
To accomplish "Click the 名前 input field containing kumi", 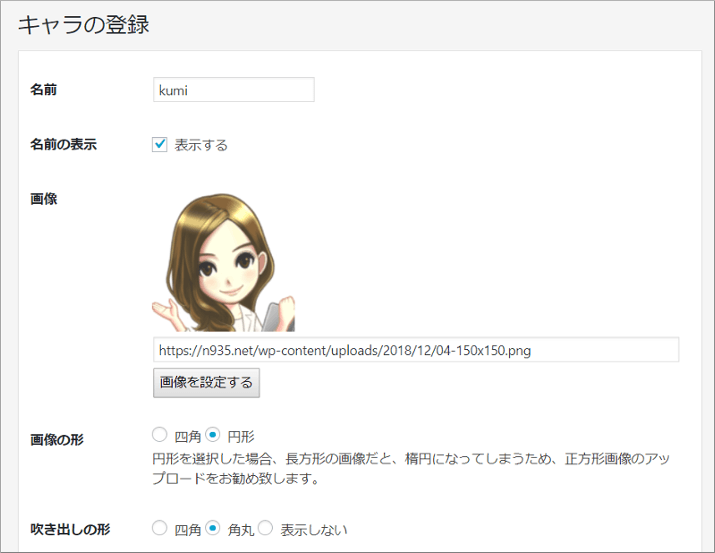I will [x=233, y=90].
